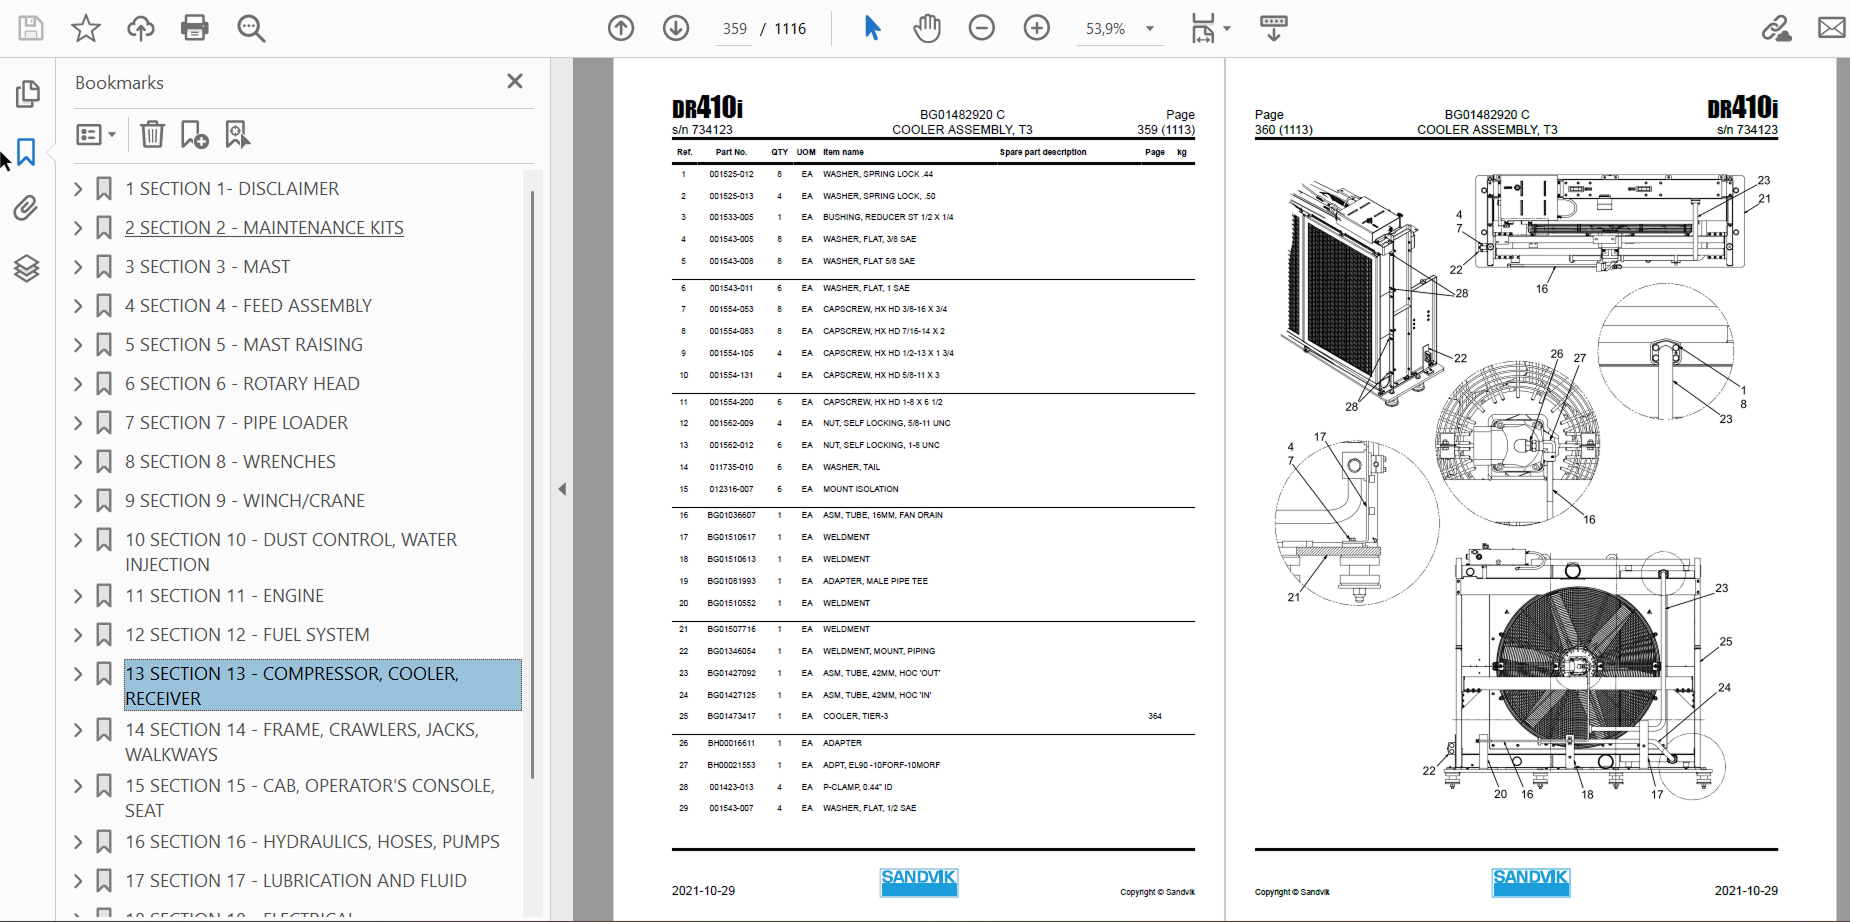Expand Section 1 Disclaimer bookmark
This screenshot has width=1850, height=922.
click(x=78, y=188)
